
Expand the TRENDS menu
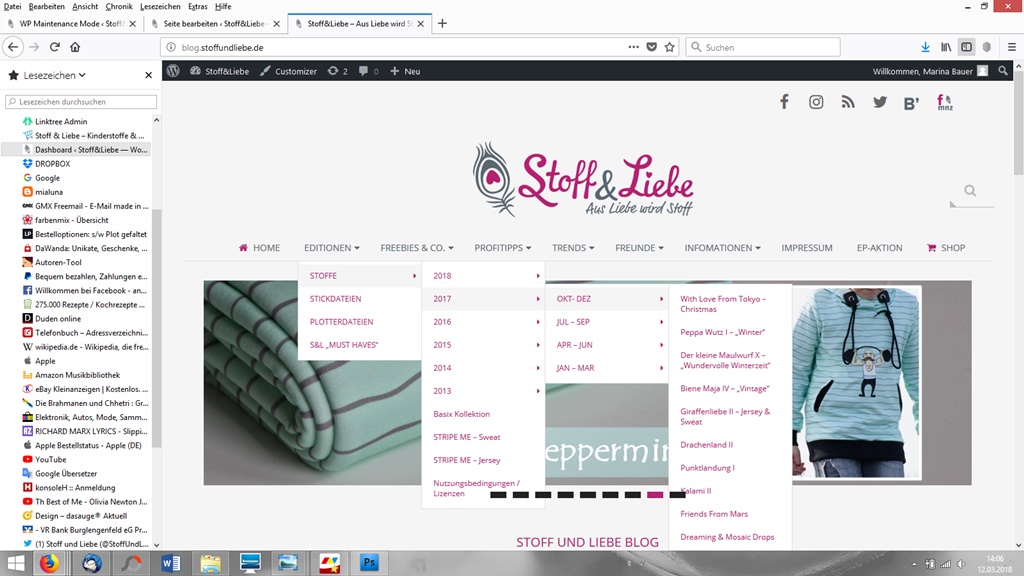573,248
